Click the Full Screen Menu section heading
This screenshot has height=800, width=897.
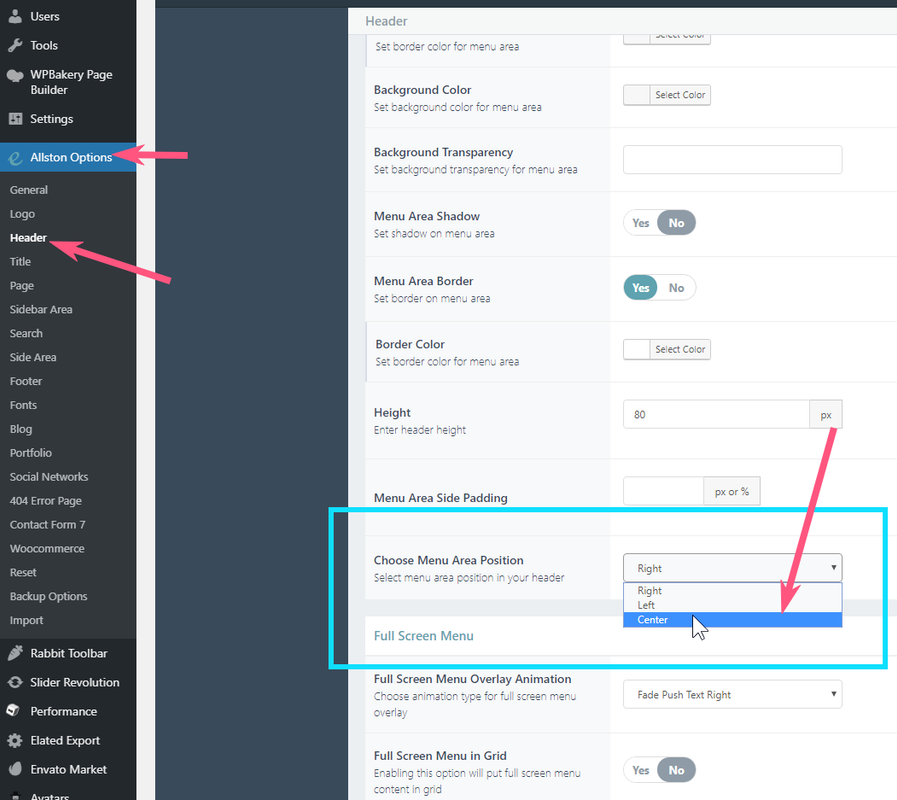(423, 636)
